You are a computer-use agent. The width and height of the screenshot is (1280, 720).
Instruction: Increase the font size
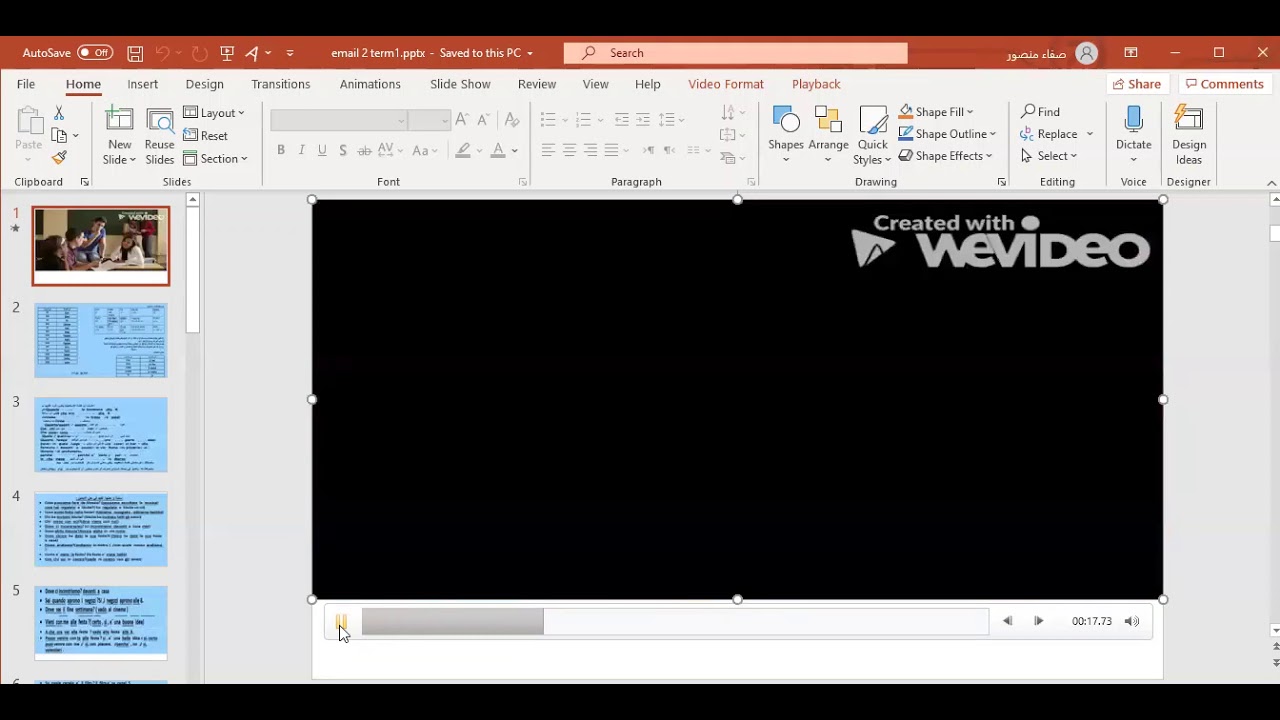pyautogui.click(x=462, y=120)
